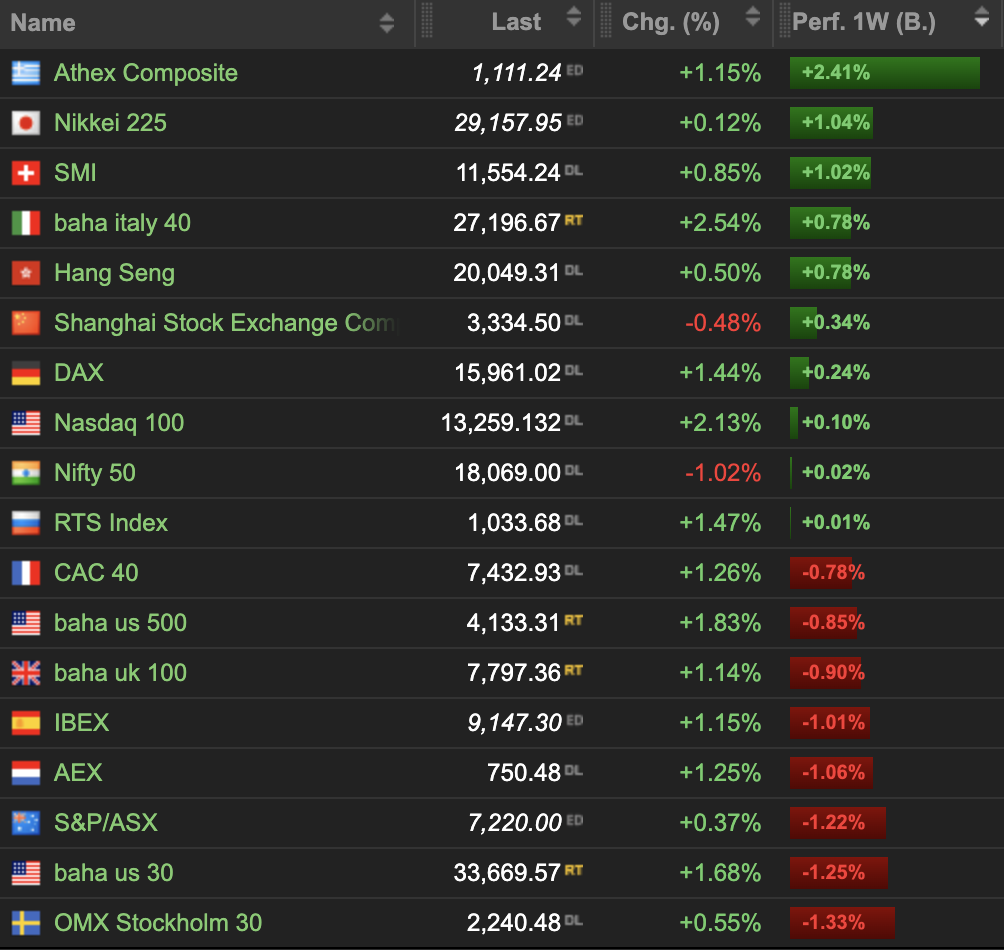Click the Spain flag beside IBEX
Image resolution: width=1004 pixels, height=950 pixels.
pos(26,723)
